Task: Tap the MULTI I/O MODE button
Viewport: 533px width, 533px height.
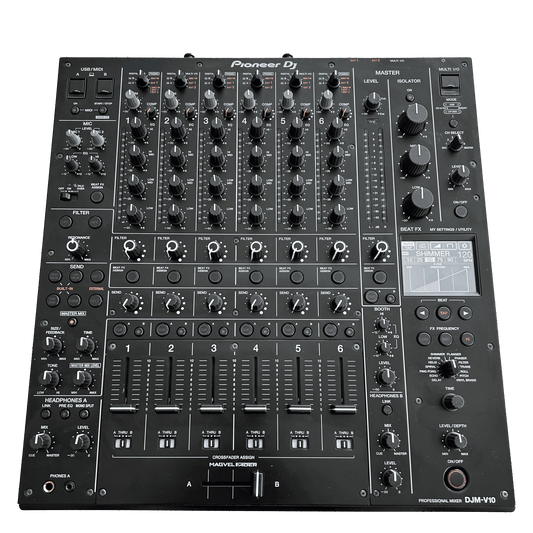Action: [x=452, y=122]
